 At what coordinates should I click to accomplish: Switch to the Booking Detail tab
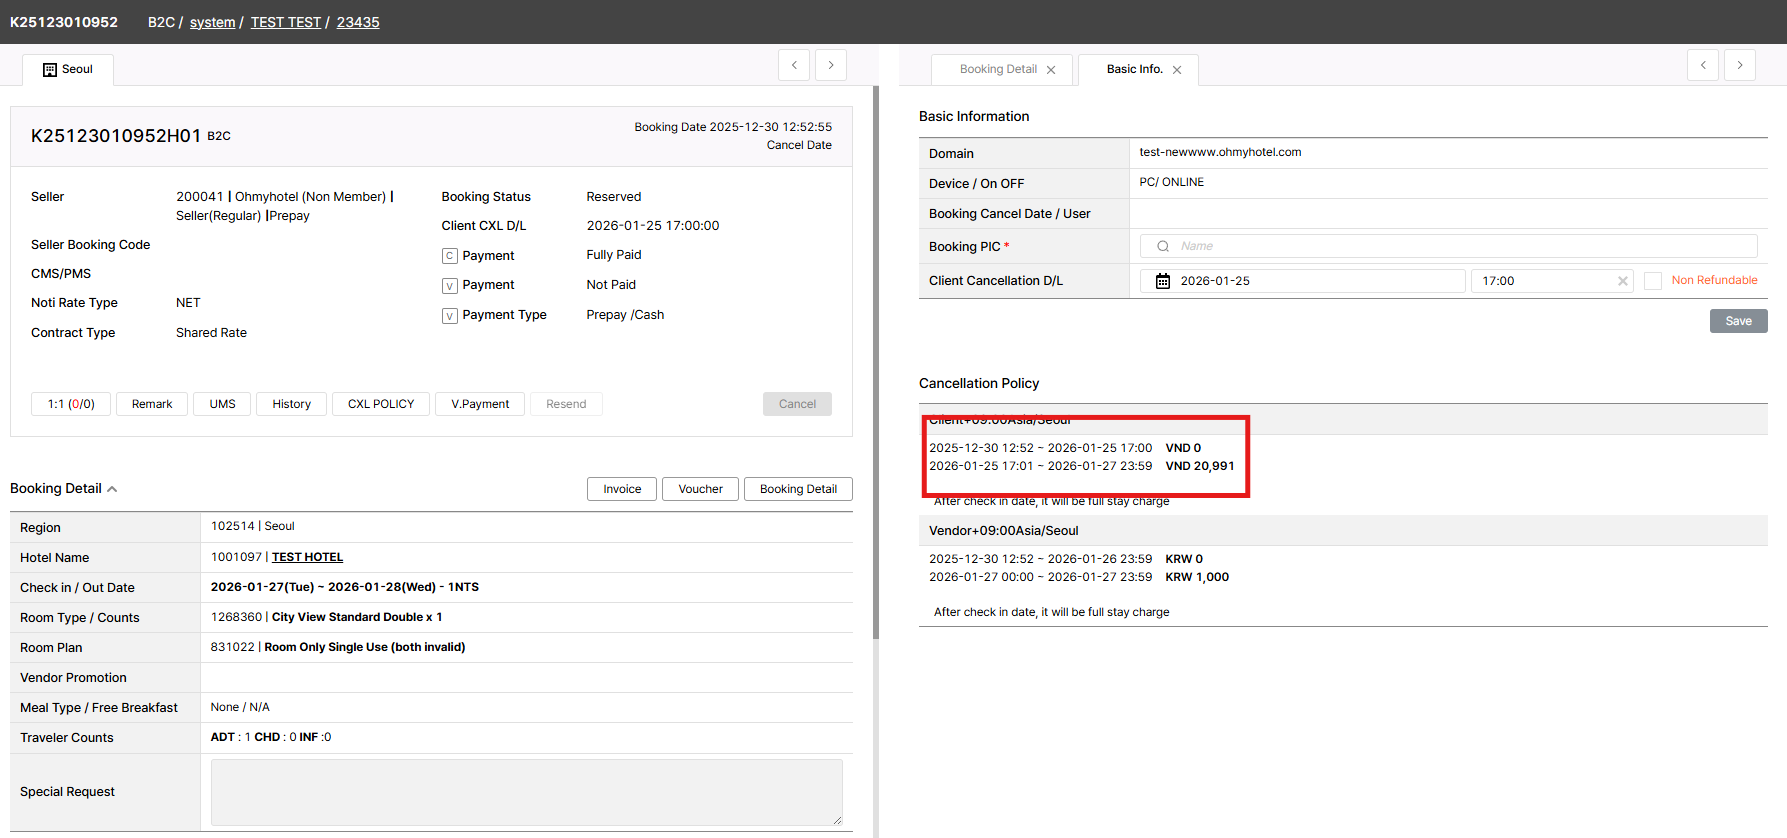pyautogui.click(x=997, y=70)
